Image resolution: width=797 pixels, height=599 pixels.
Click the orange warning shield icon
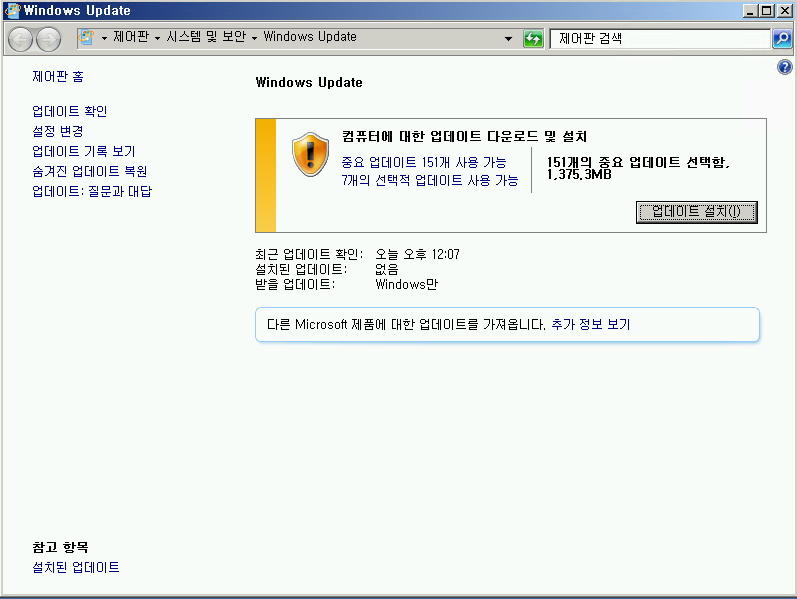point(310,154)
